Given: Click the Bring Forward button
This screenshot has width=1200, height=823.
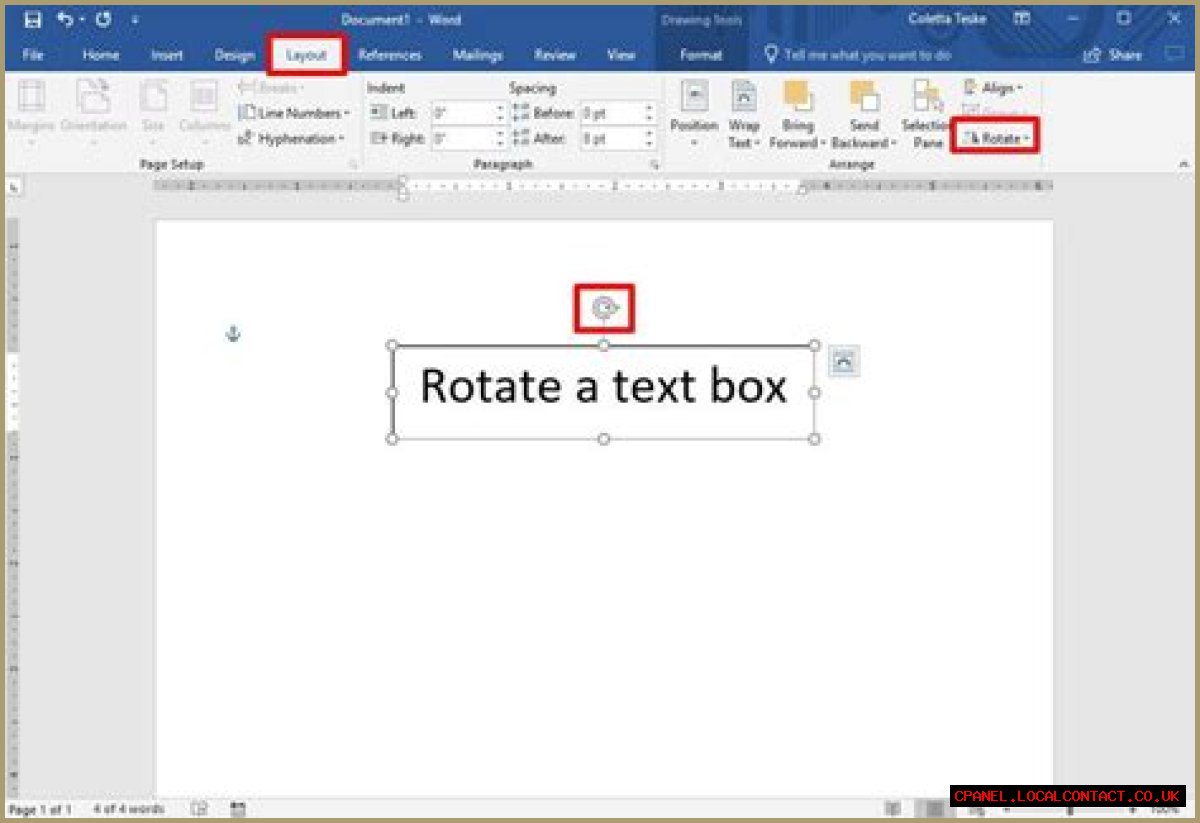Looking at the screenshot, I should click(797, 113).
